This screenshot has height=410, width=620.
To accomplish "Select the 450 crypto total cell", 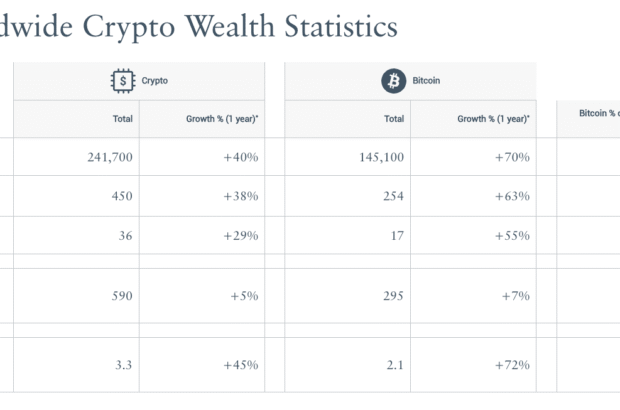I will click(122, 196).
